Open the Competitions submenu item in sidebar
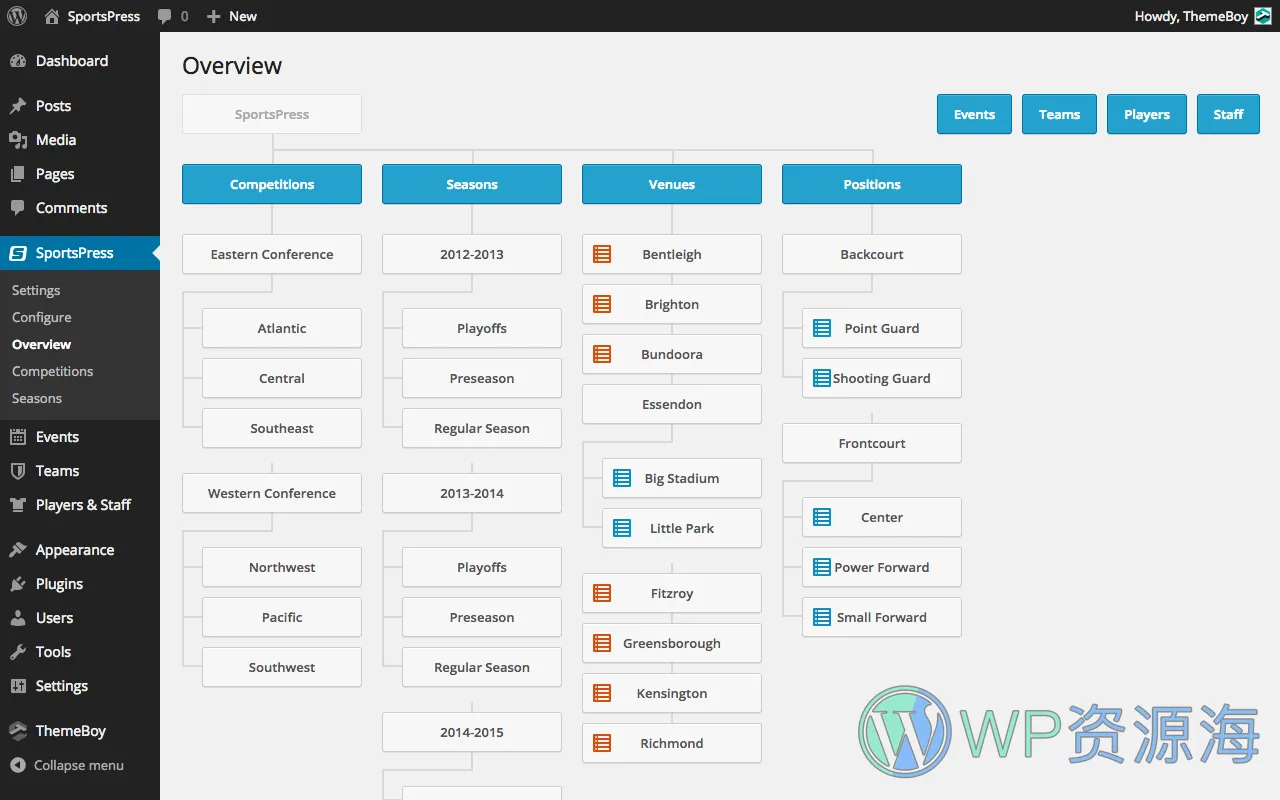The height and width of the screenshot is (800, 1280). tap(53, 371)
